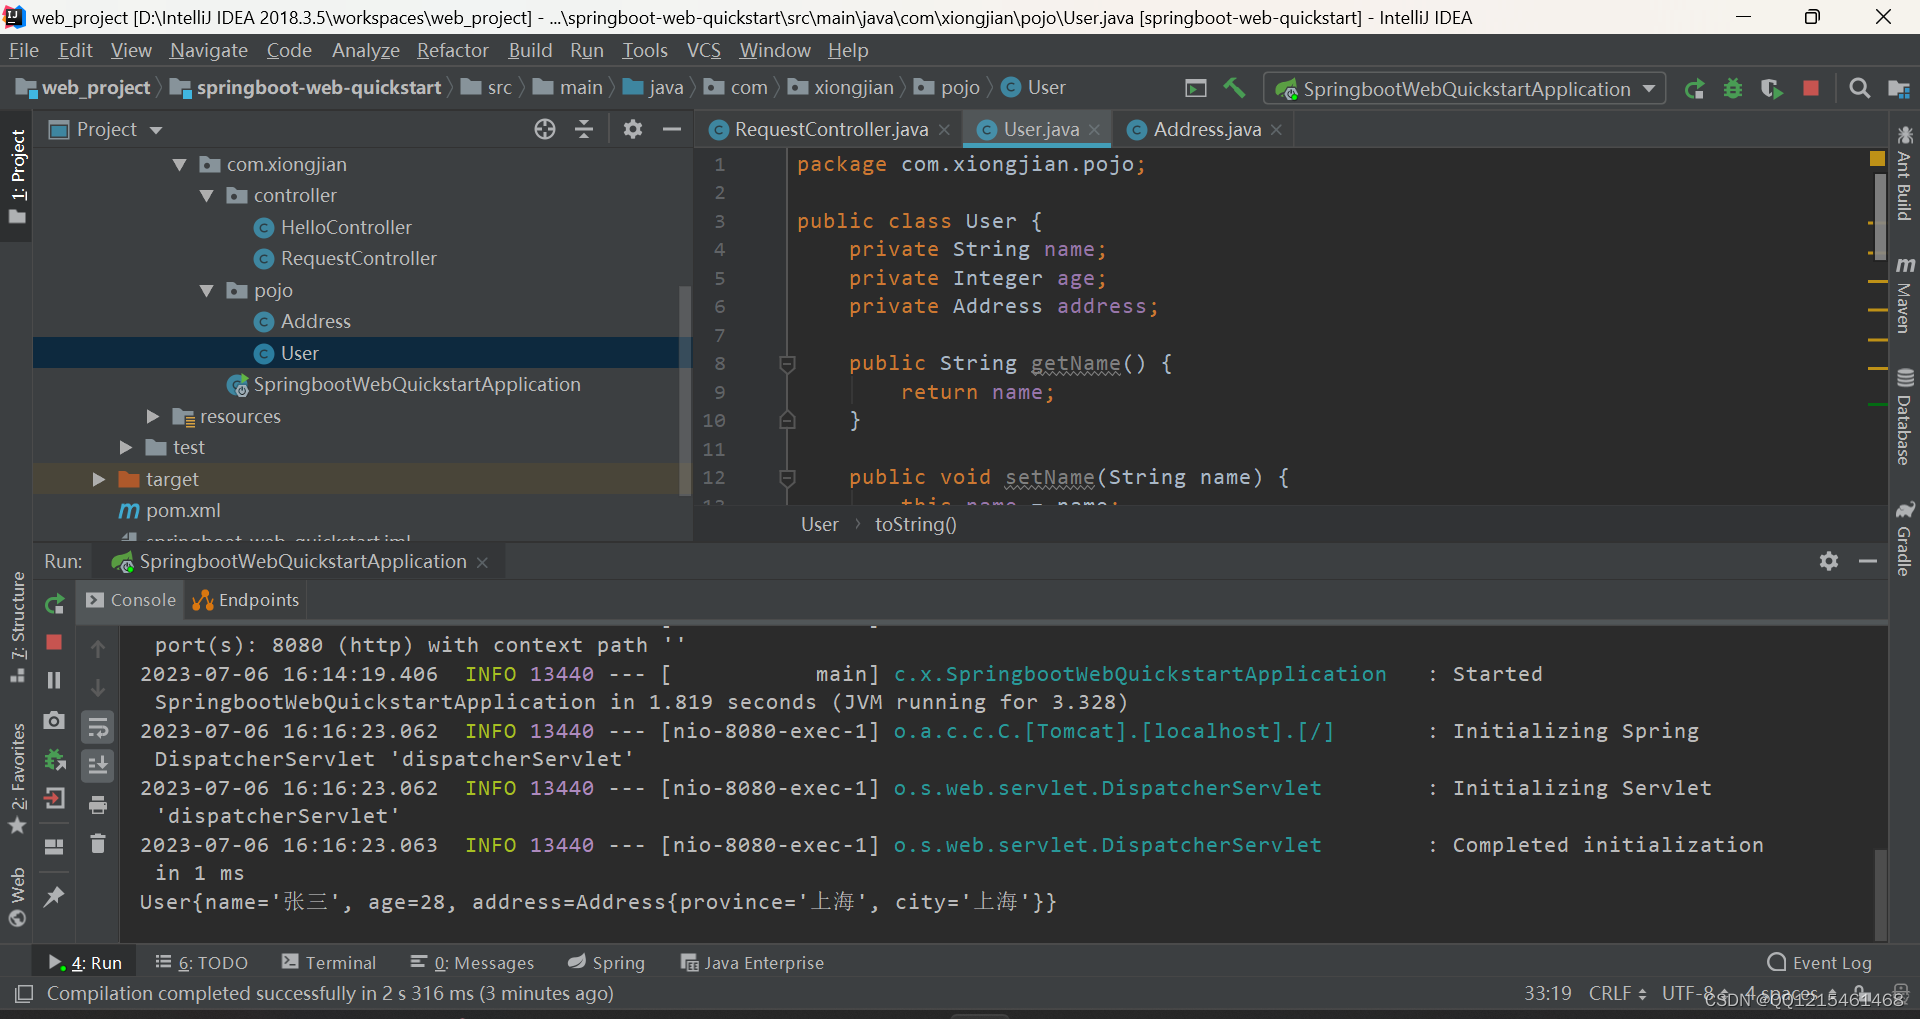Open Maven side panel
1920x1019 pixels.
[x=1904, y=295]
